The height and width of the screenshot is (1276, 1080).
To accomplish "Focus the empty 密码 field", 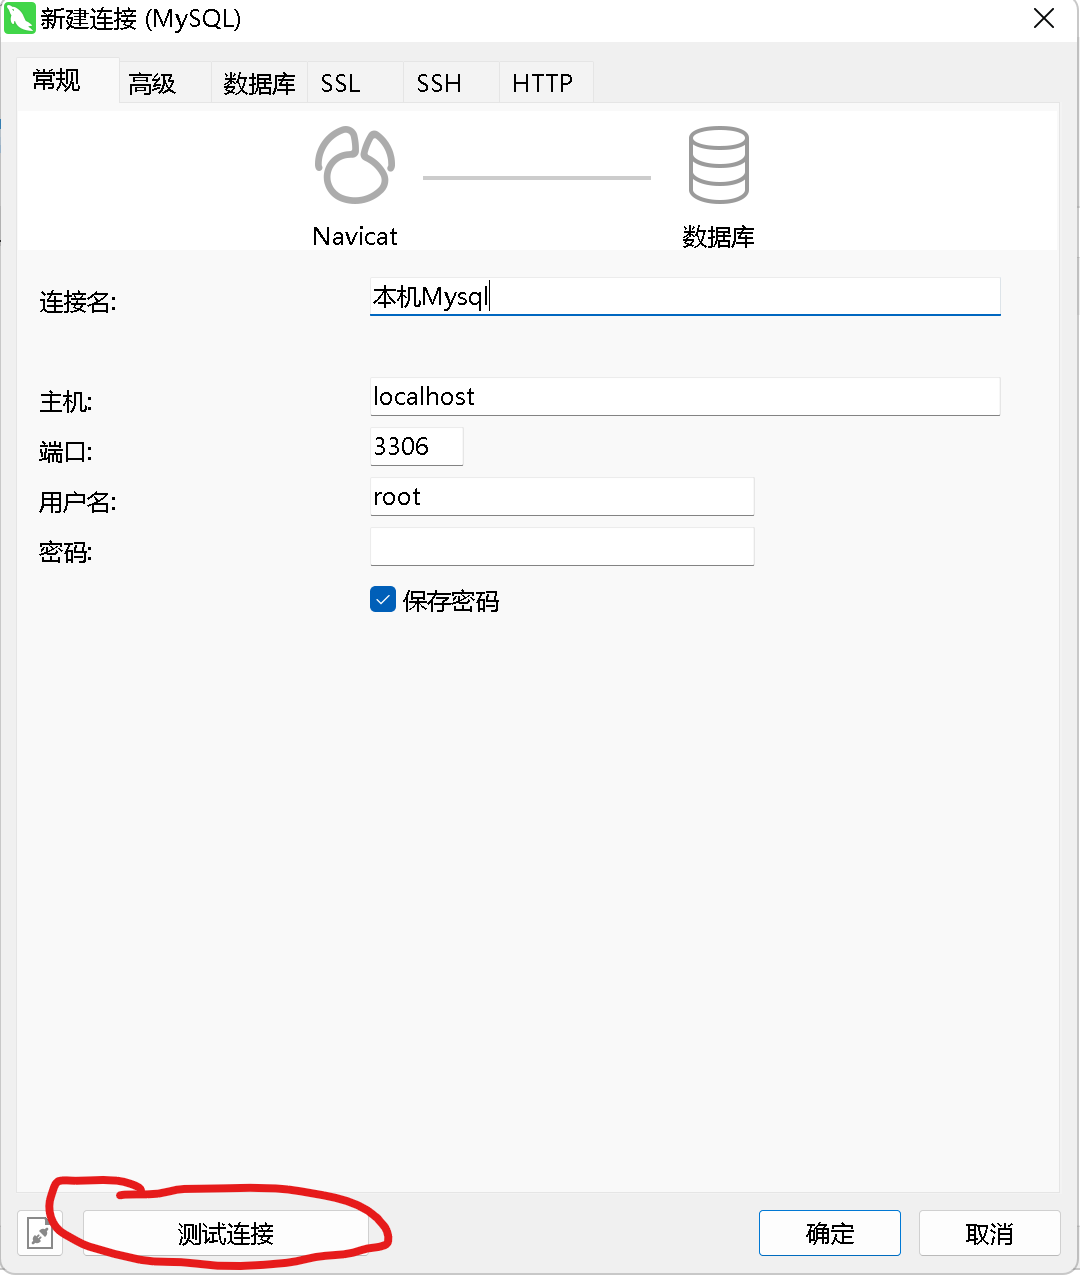I will coord(562,546).
